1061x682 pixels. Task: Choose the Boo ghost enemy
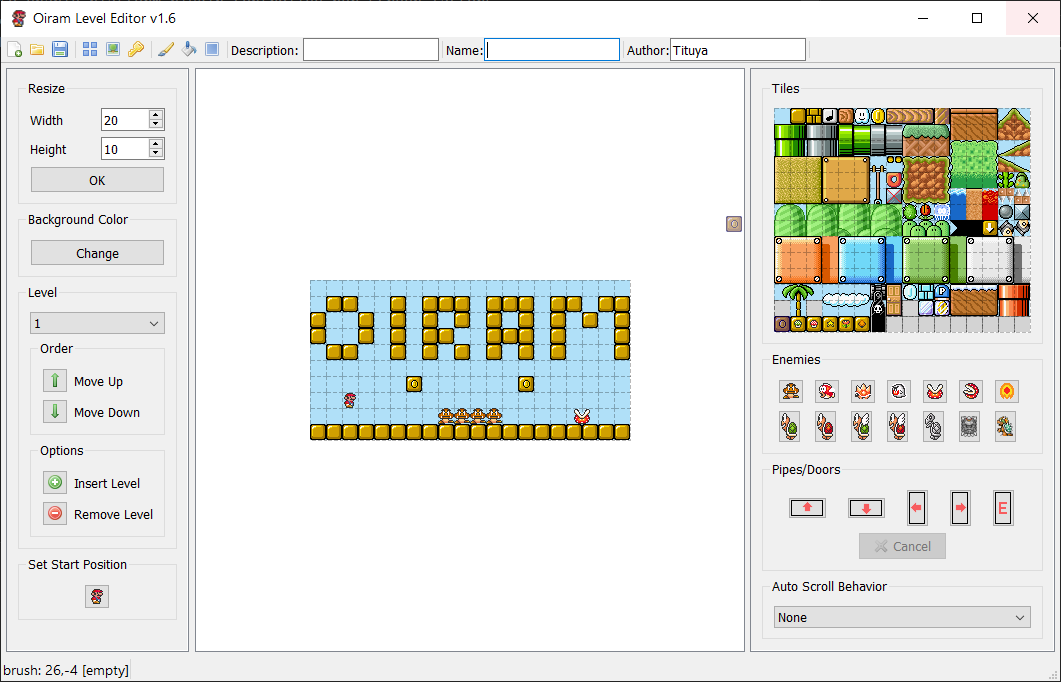coord(899,391)
